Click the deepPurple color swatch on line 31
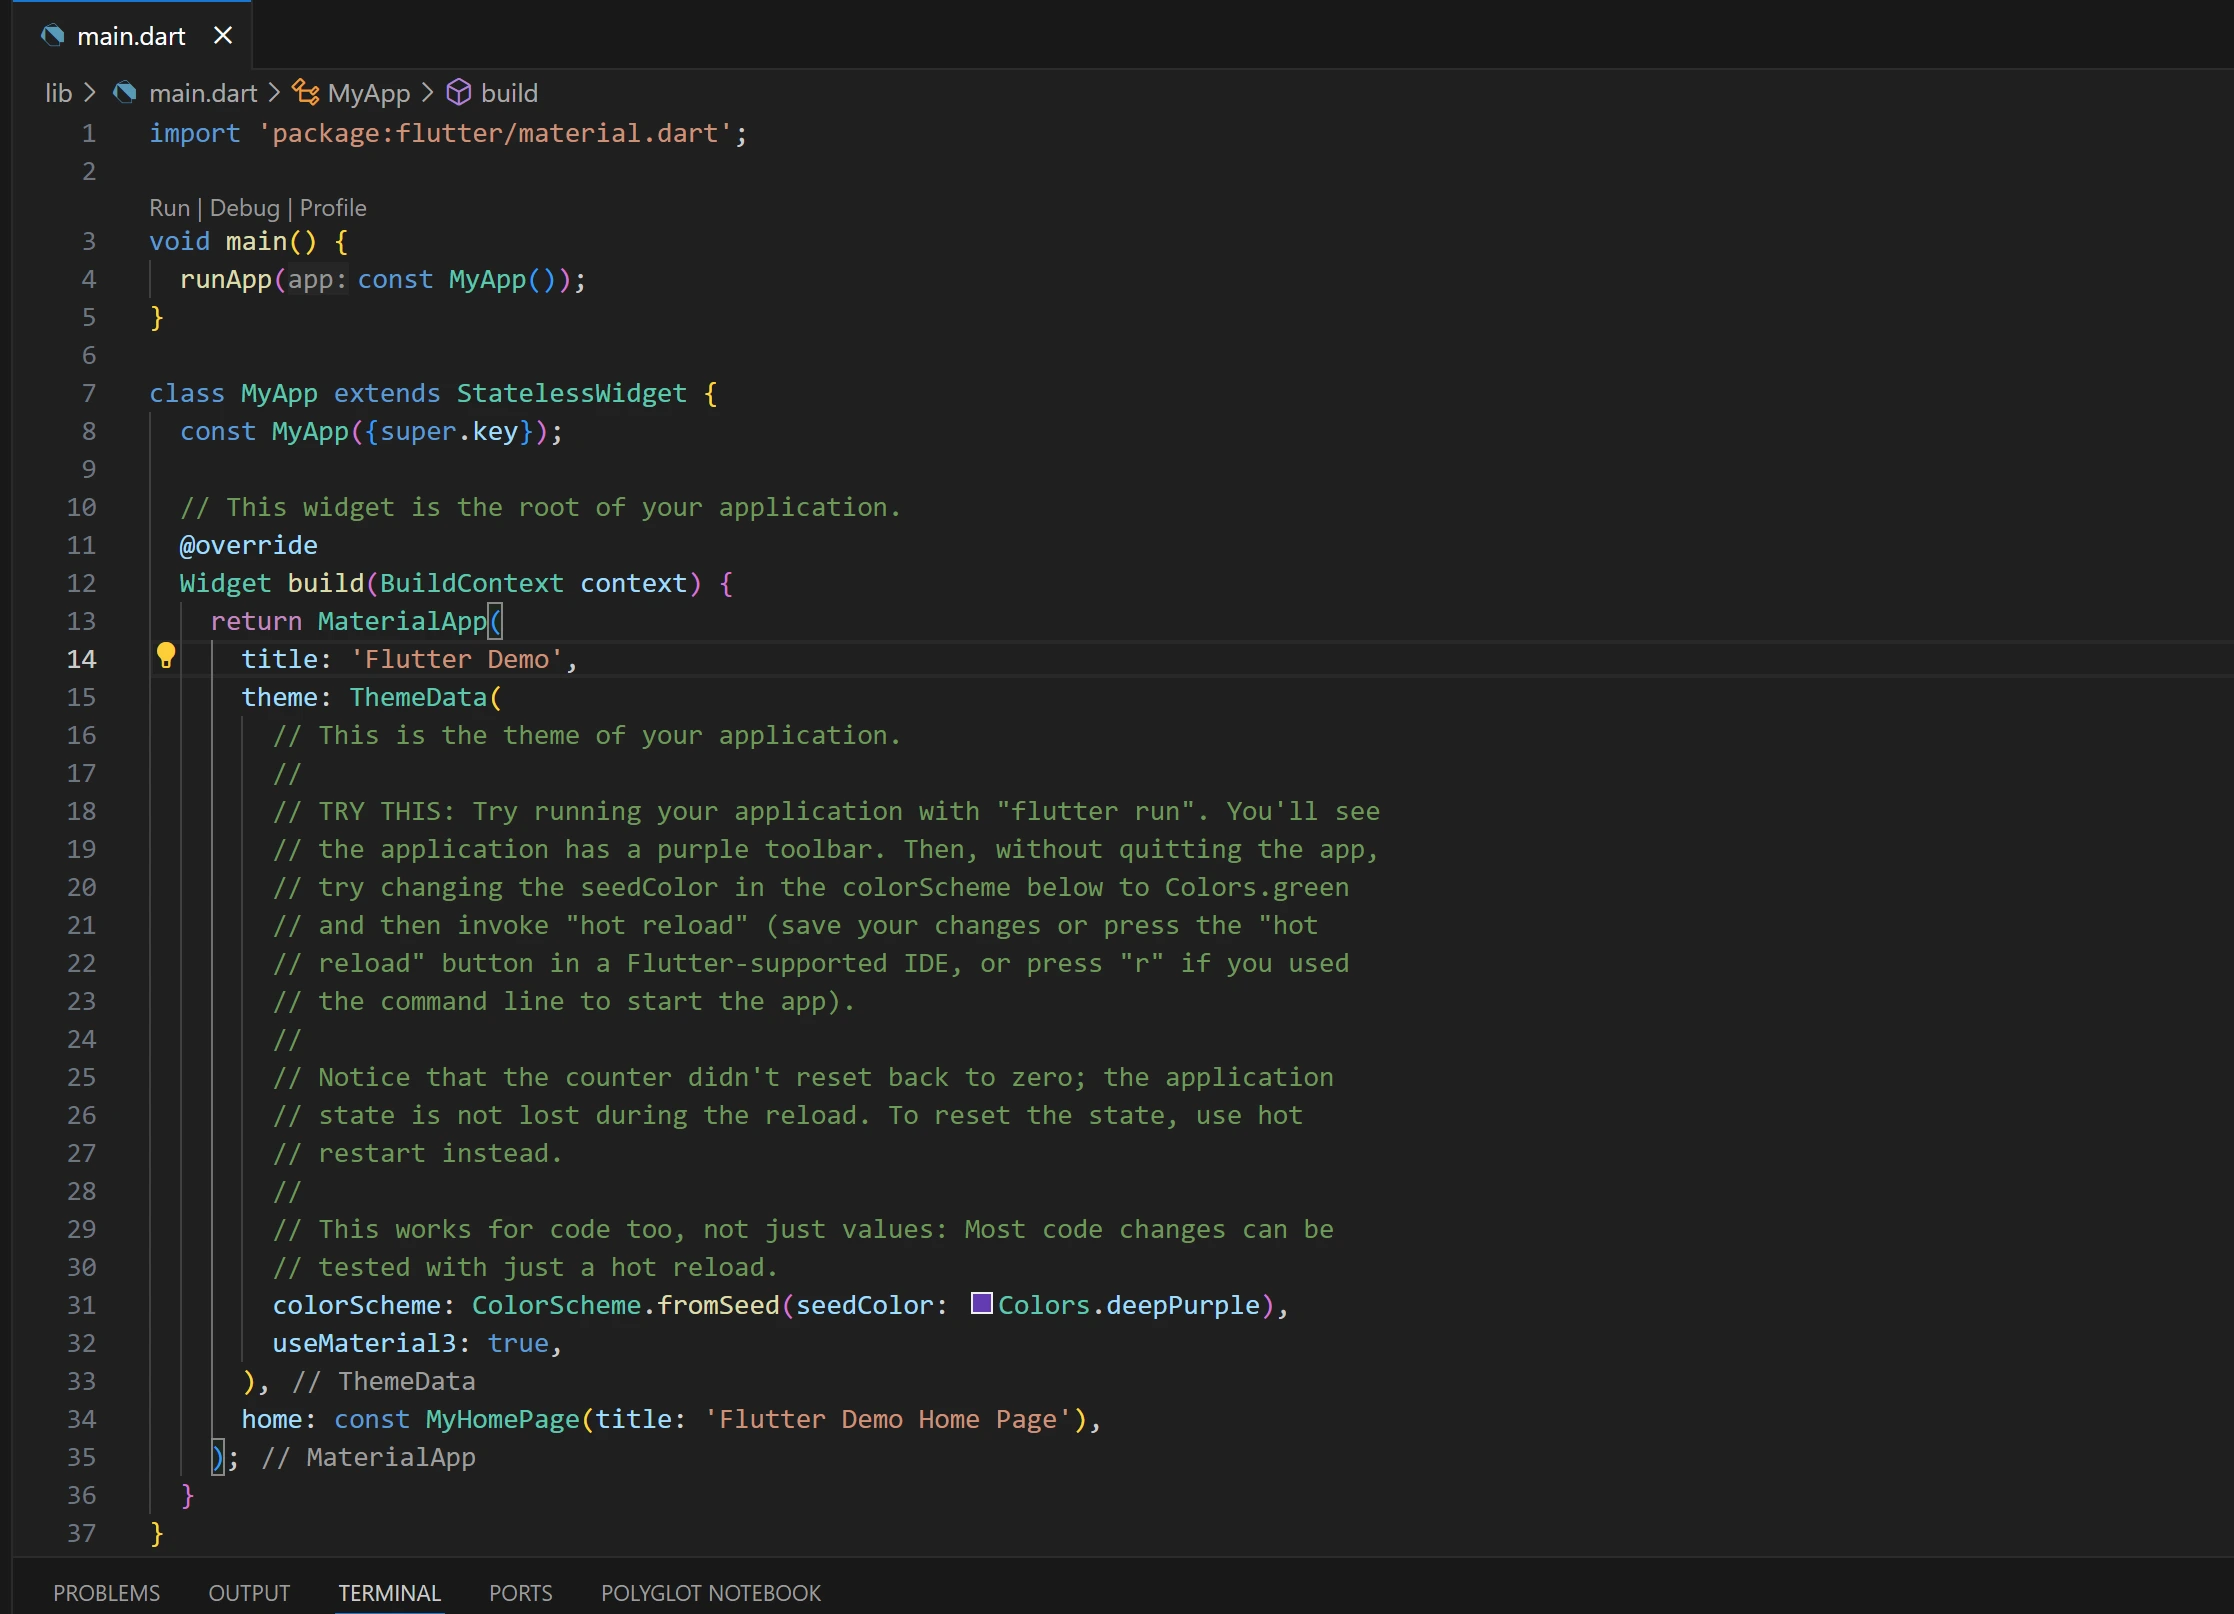This screenshot has width=2234, height=1614. 982,1304
